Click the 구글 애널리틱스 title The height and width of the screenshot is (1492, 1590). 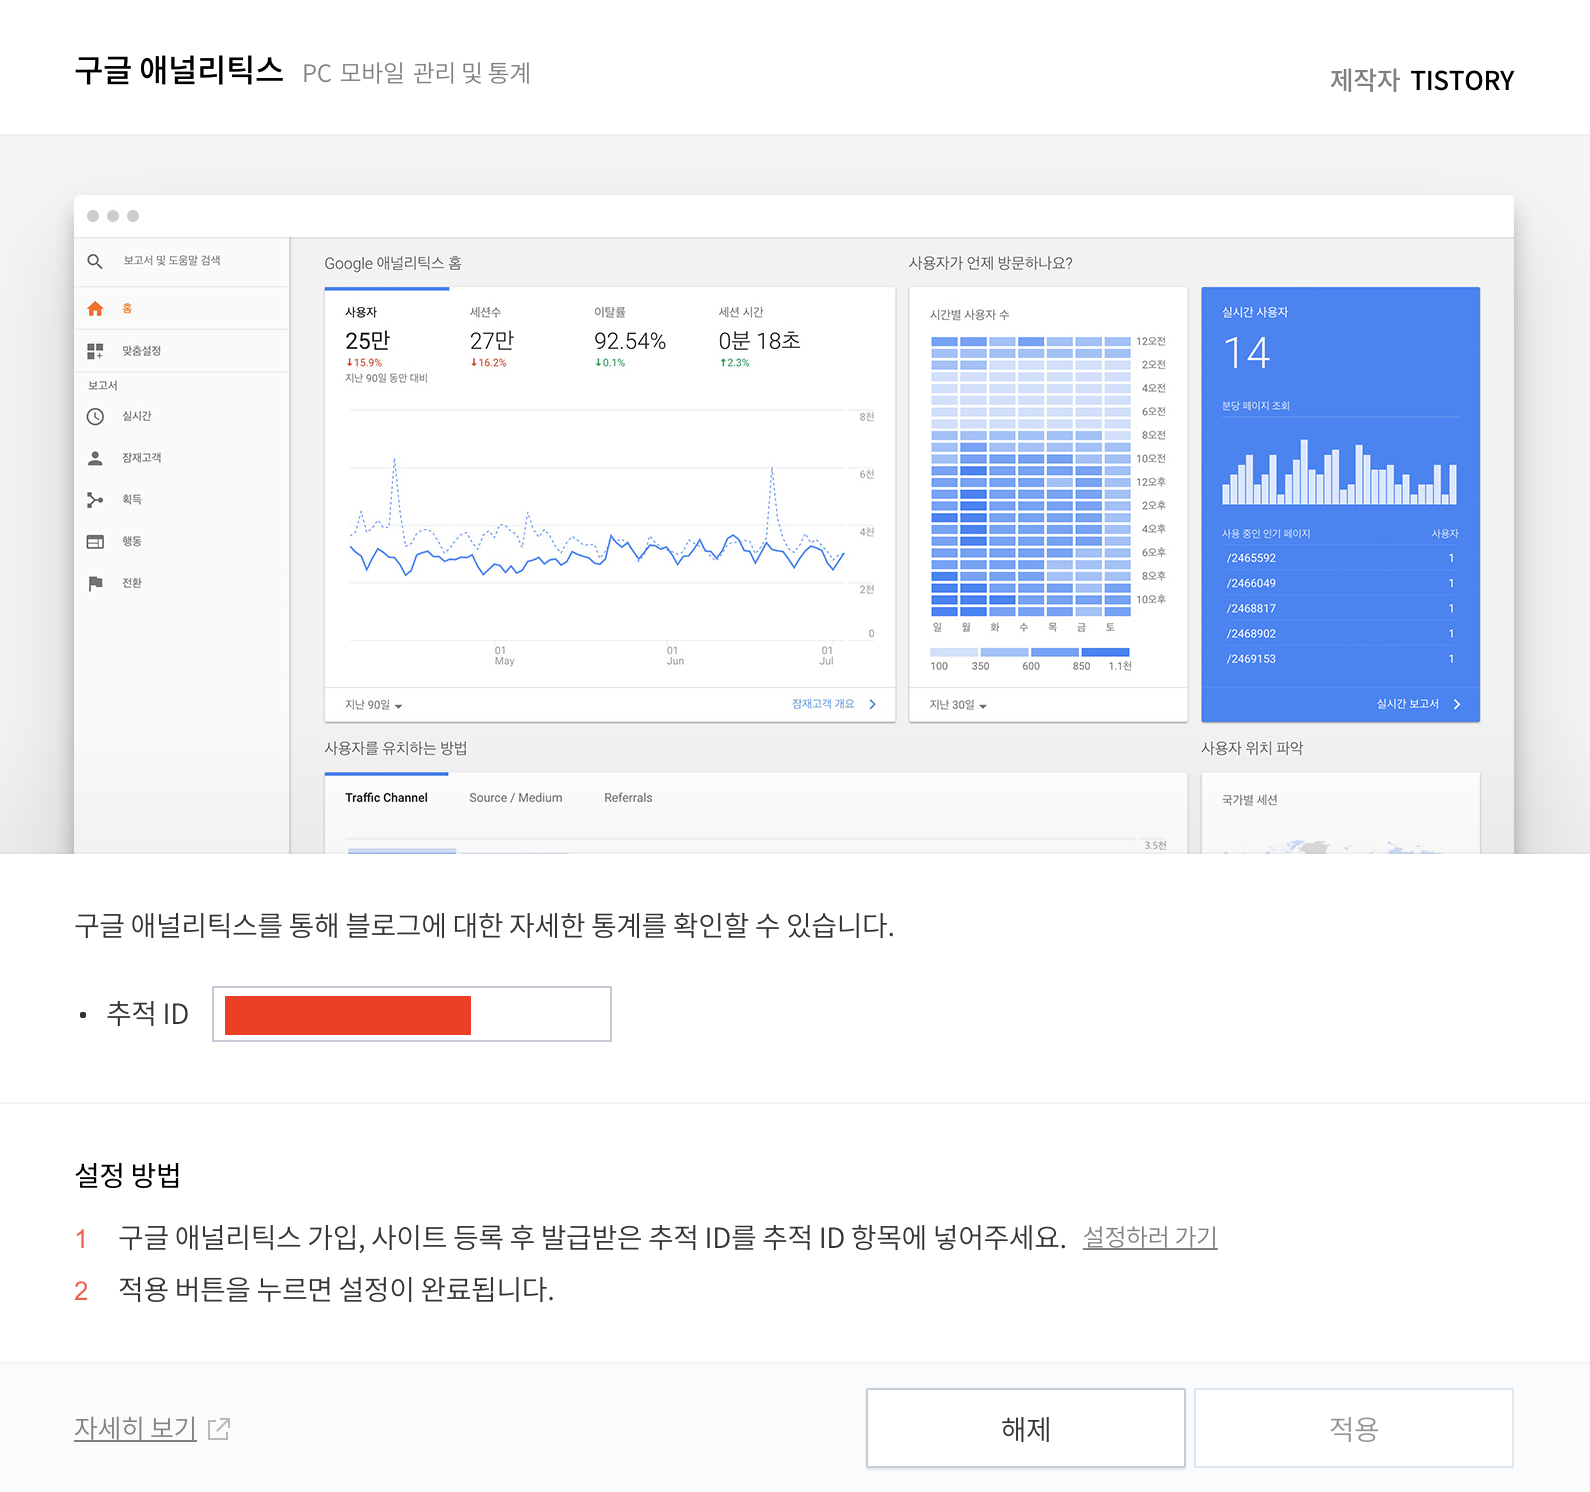click(x=179, y=70)
